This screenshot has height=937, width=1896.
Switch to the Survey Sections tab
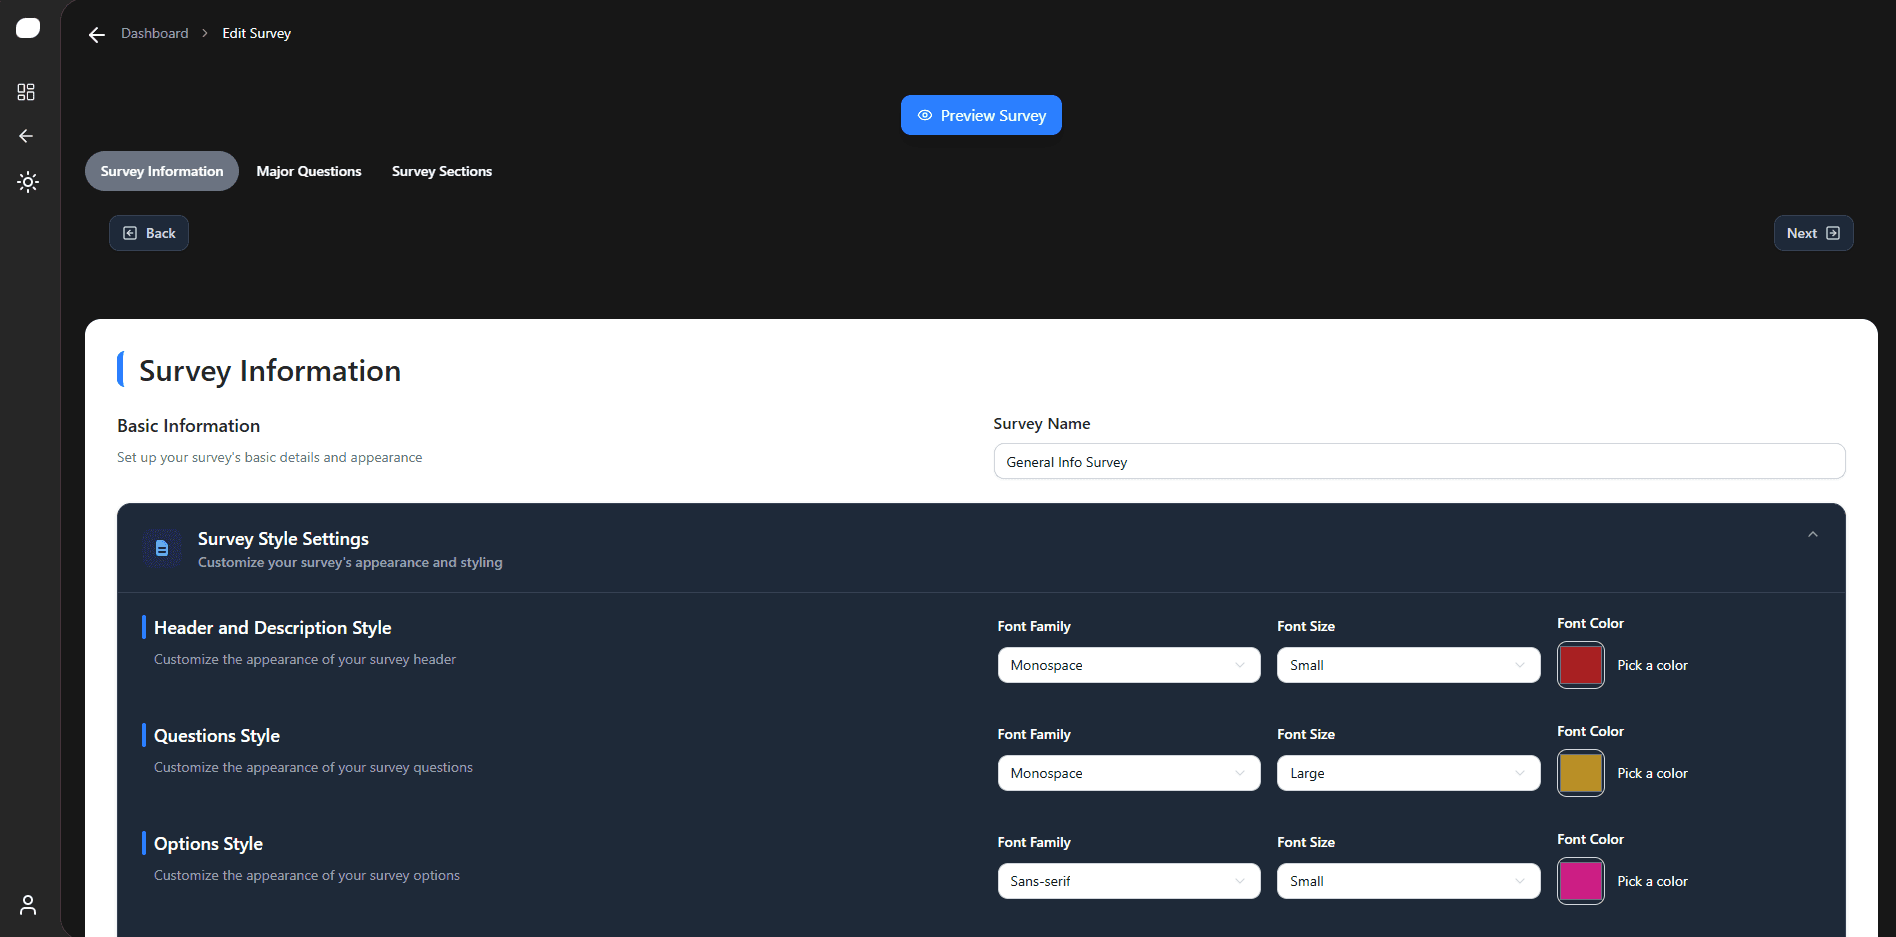point(442,171)
